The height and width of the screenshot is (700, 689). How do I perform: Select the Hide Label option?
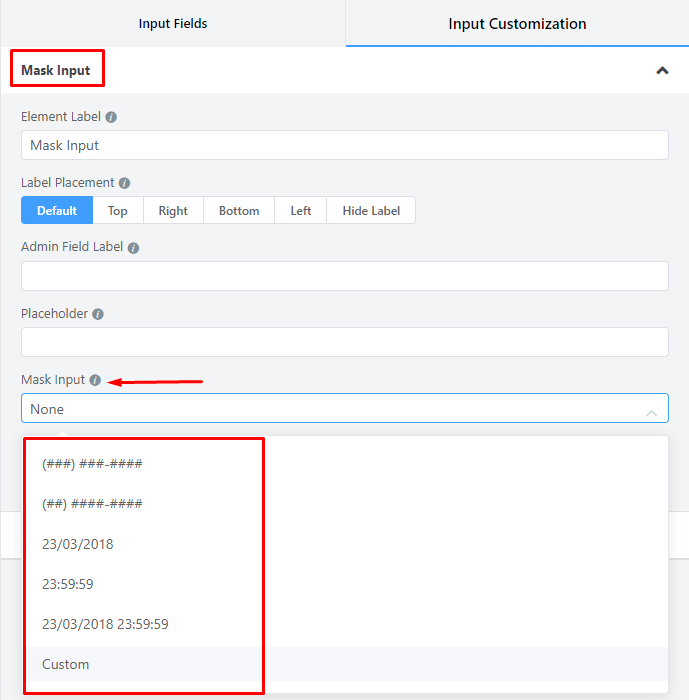[371, 210]
